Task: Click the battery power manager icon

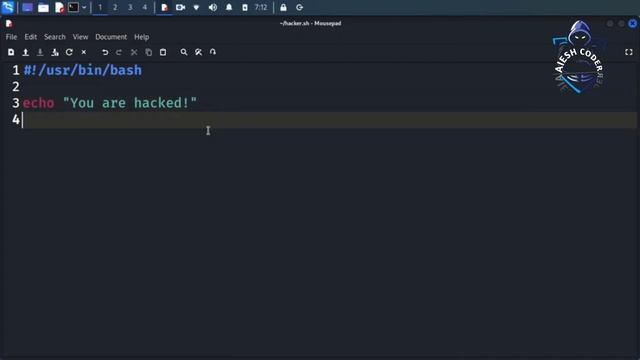Action: click(x=245, y=7)
